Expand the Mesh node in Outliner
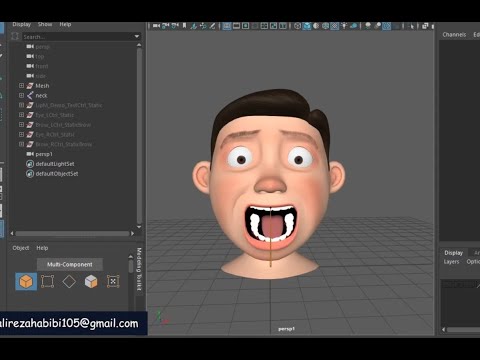Image resolution: width=480 pixels, height=360 pixels. tap(21, 86)
